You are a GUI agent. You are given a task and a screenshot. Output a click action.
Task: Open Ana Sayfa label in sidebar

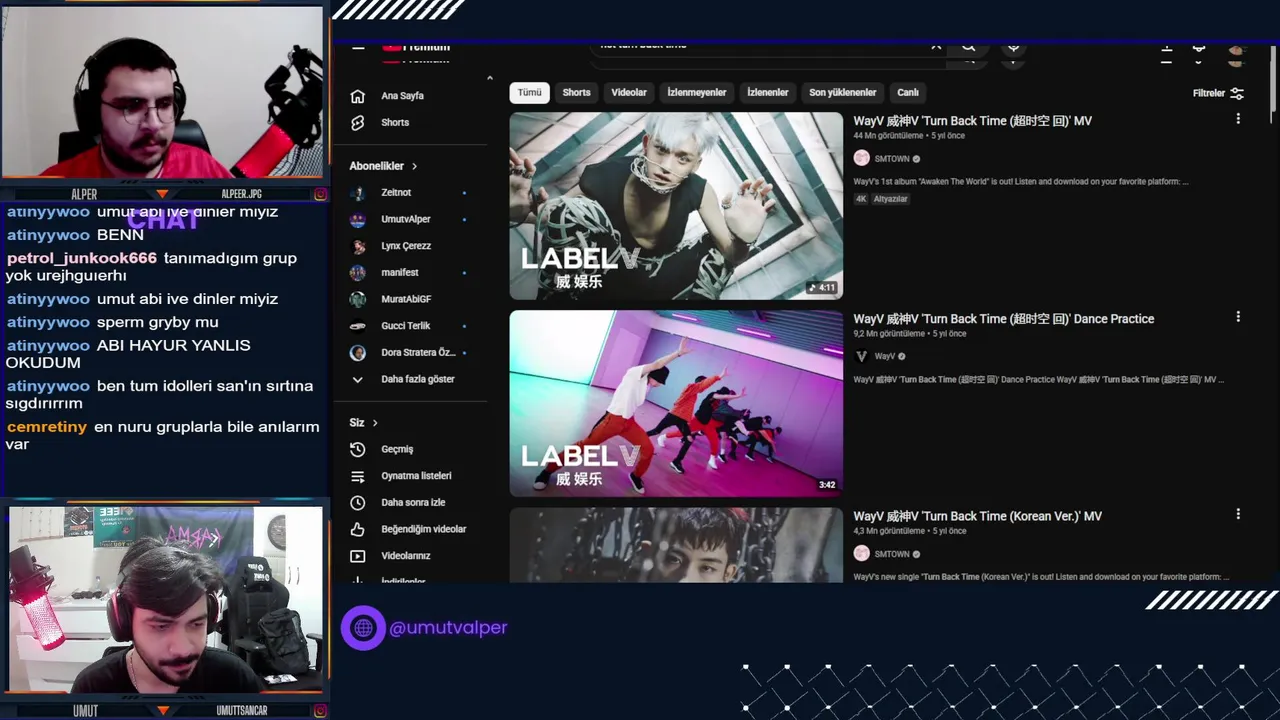(402, 96)
